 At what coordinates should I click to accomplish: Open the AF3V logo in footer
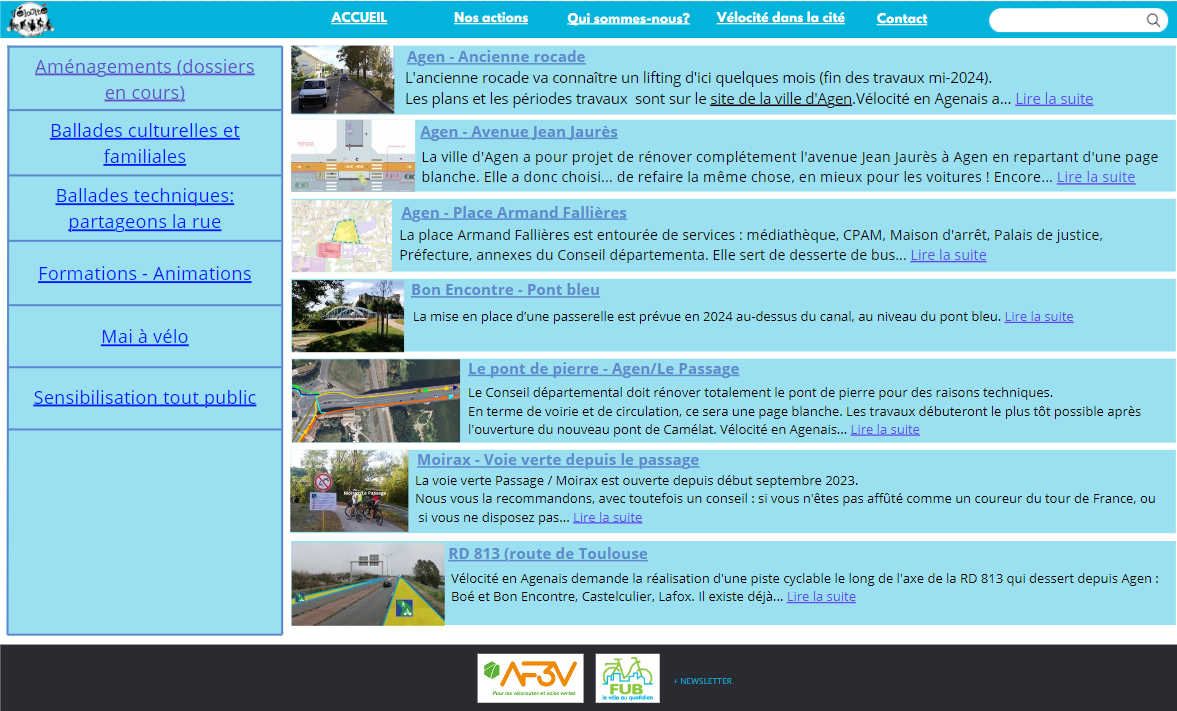point(530,678)
